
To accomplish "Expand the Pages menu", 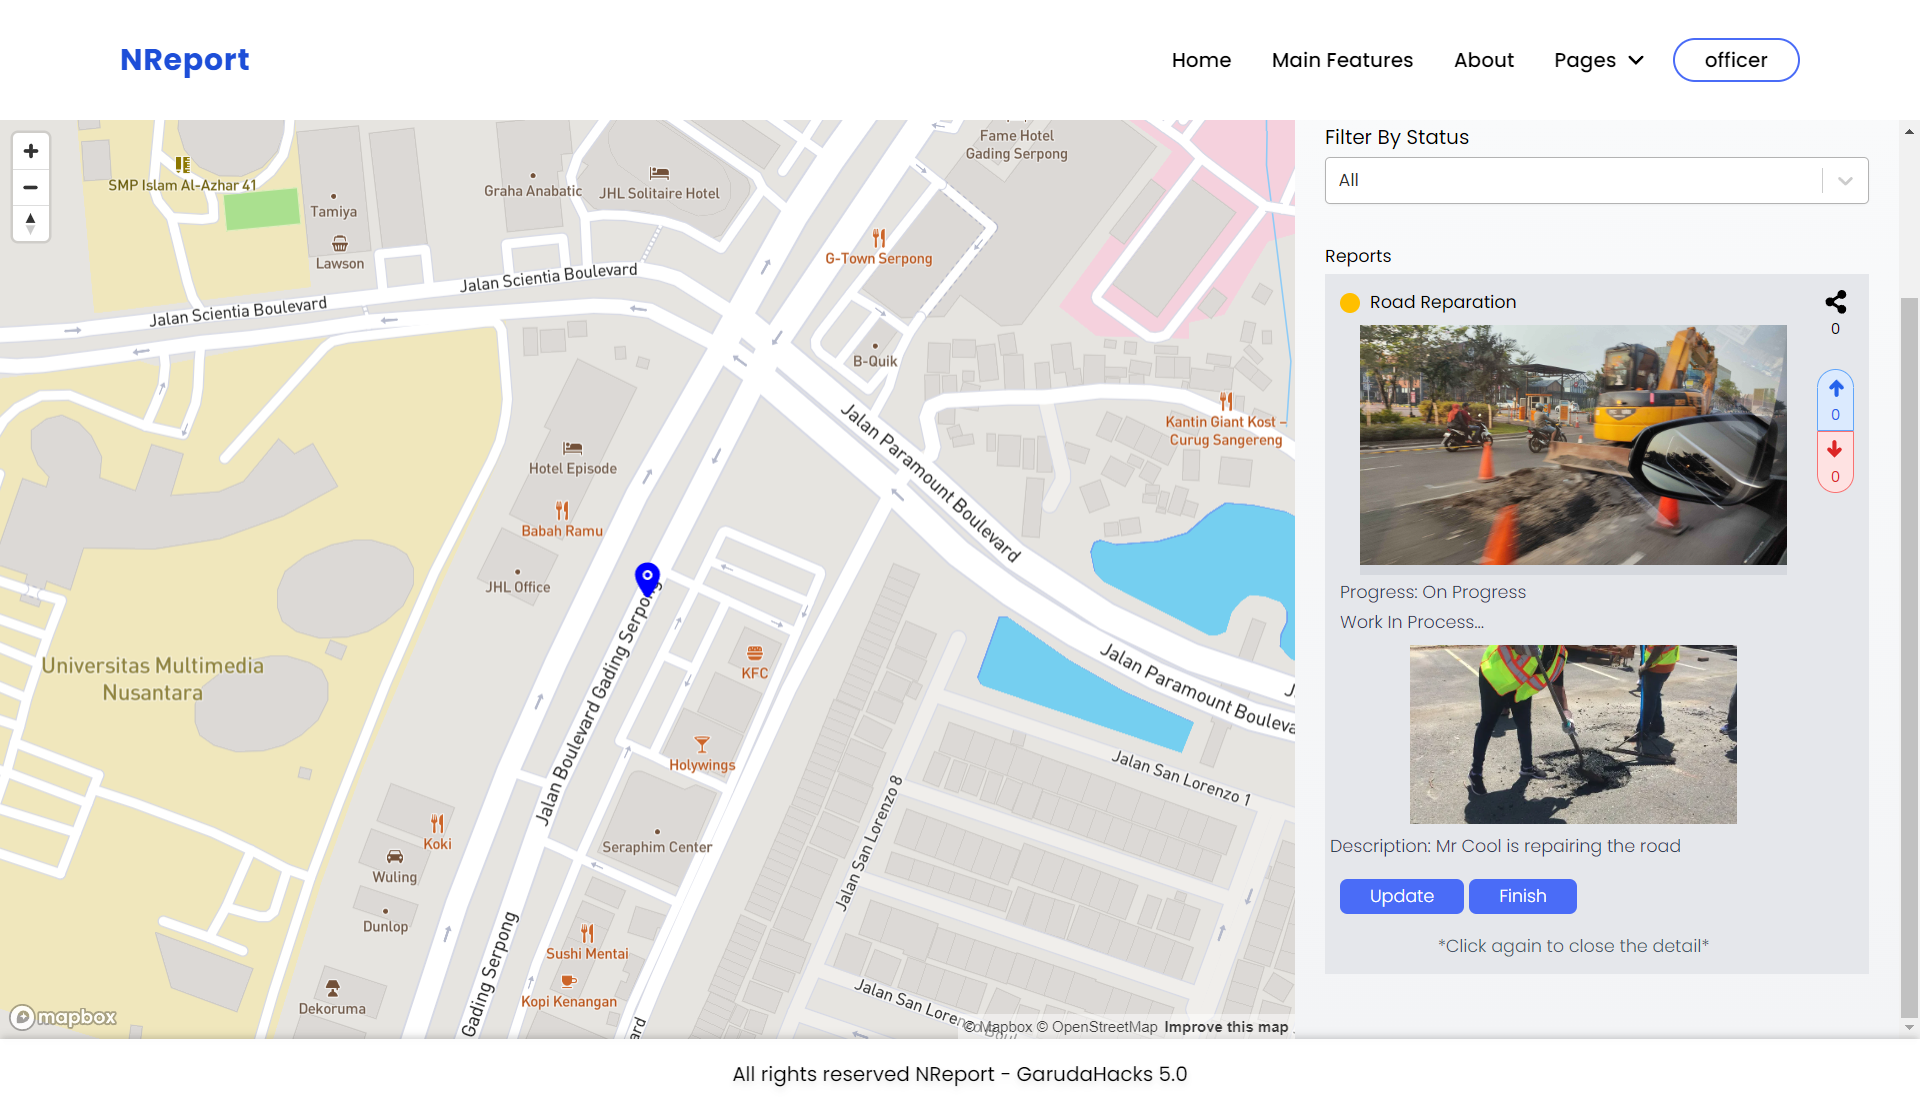I will pos(1598,60).
